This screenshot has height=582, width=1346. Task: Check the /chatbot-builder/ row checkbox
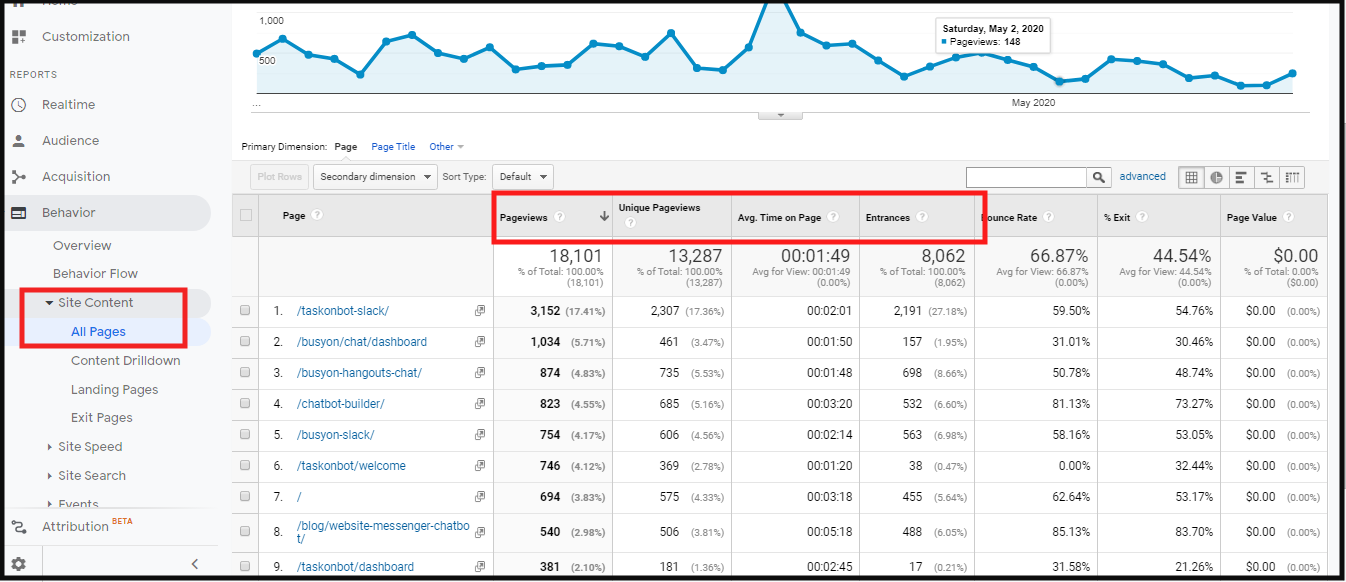click(245, 404)
